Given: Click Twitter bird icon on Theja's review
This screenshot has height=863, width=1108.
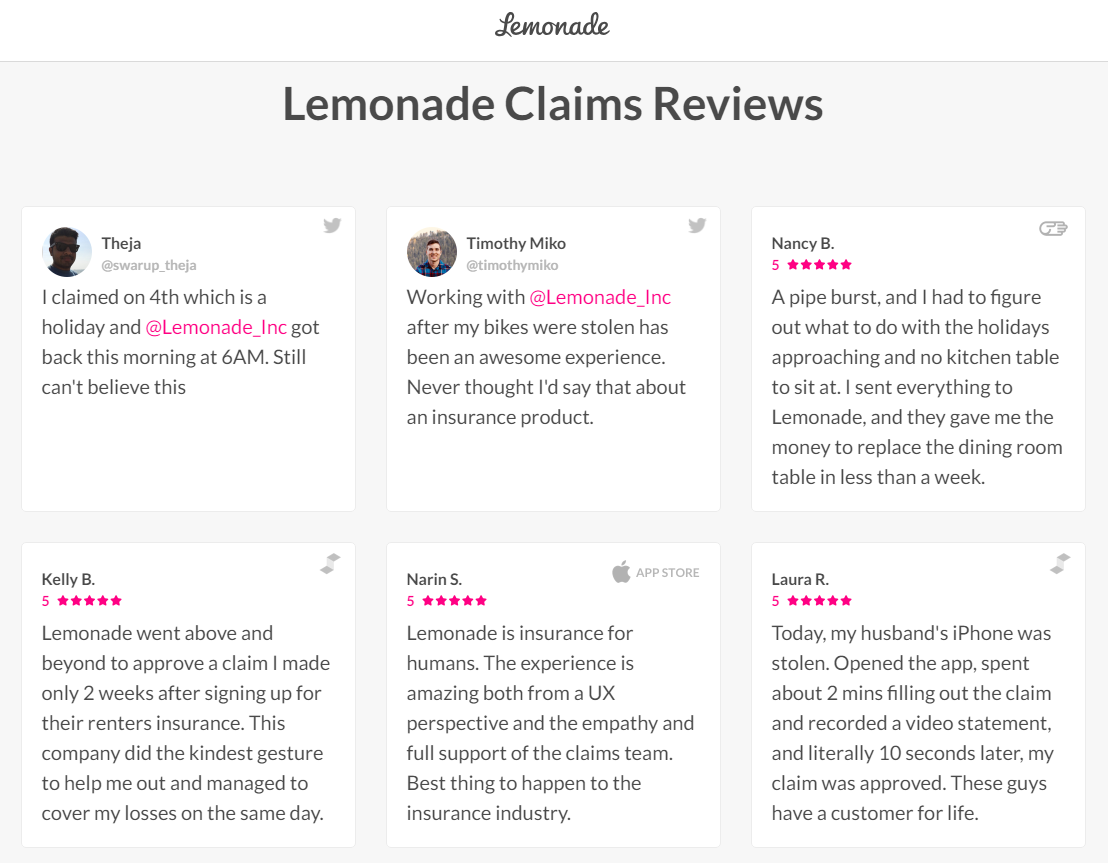Looking at the screenshot, I should pos(332,225).
